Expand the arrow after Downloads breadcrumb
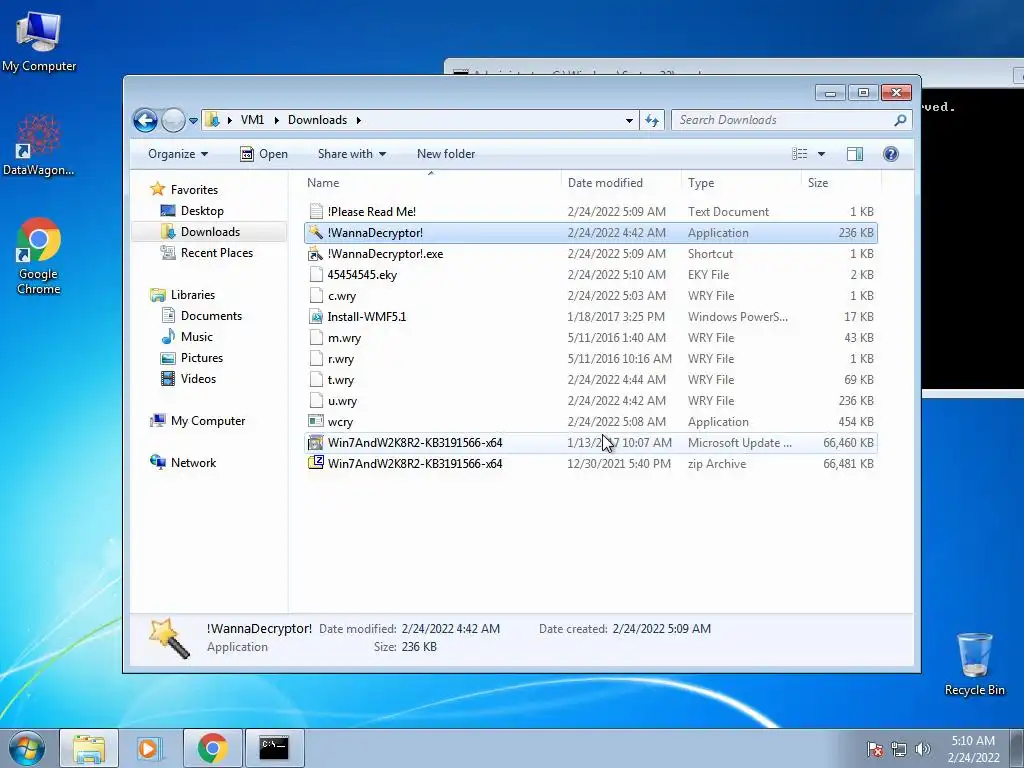The height and width of the screenshot is (768, 1024). (359, 120)
